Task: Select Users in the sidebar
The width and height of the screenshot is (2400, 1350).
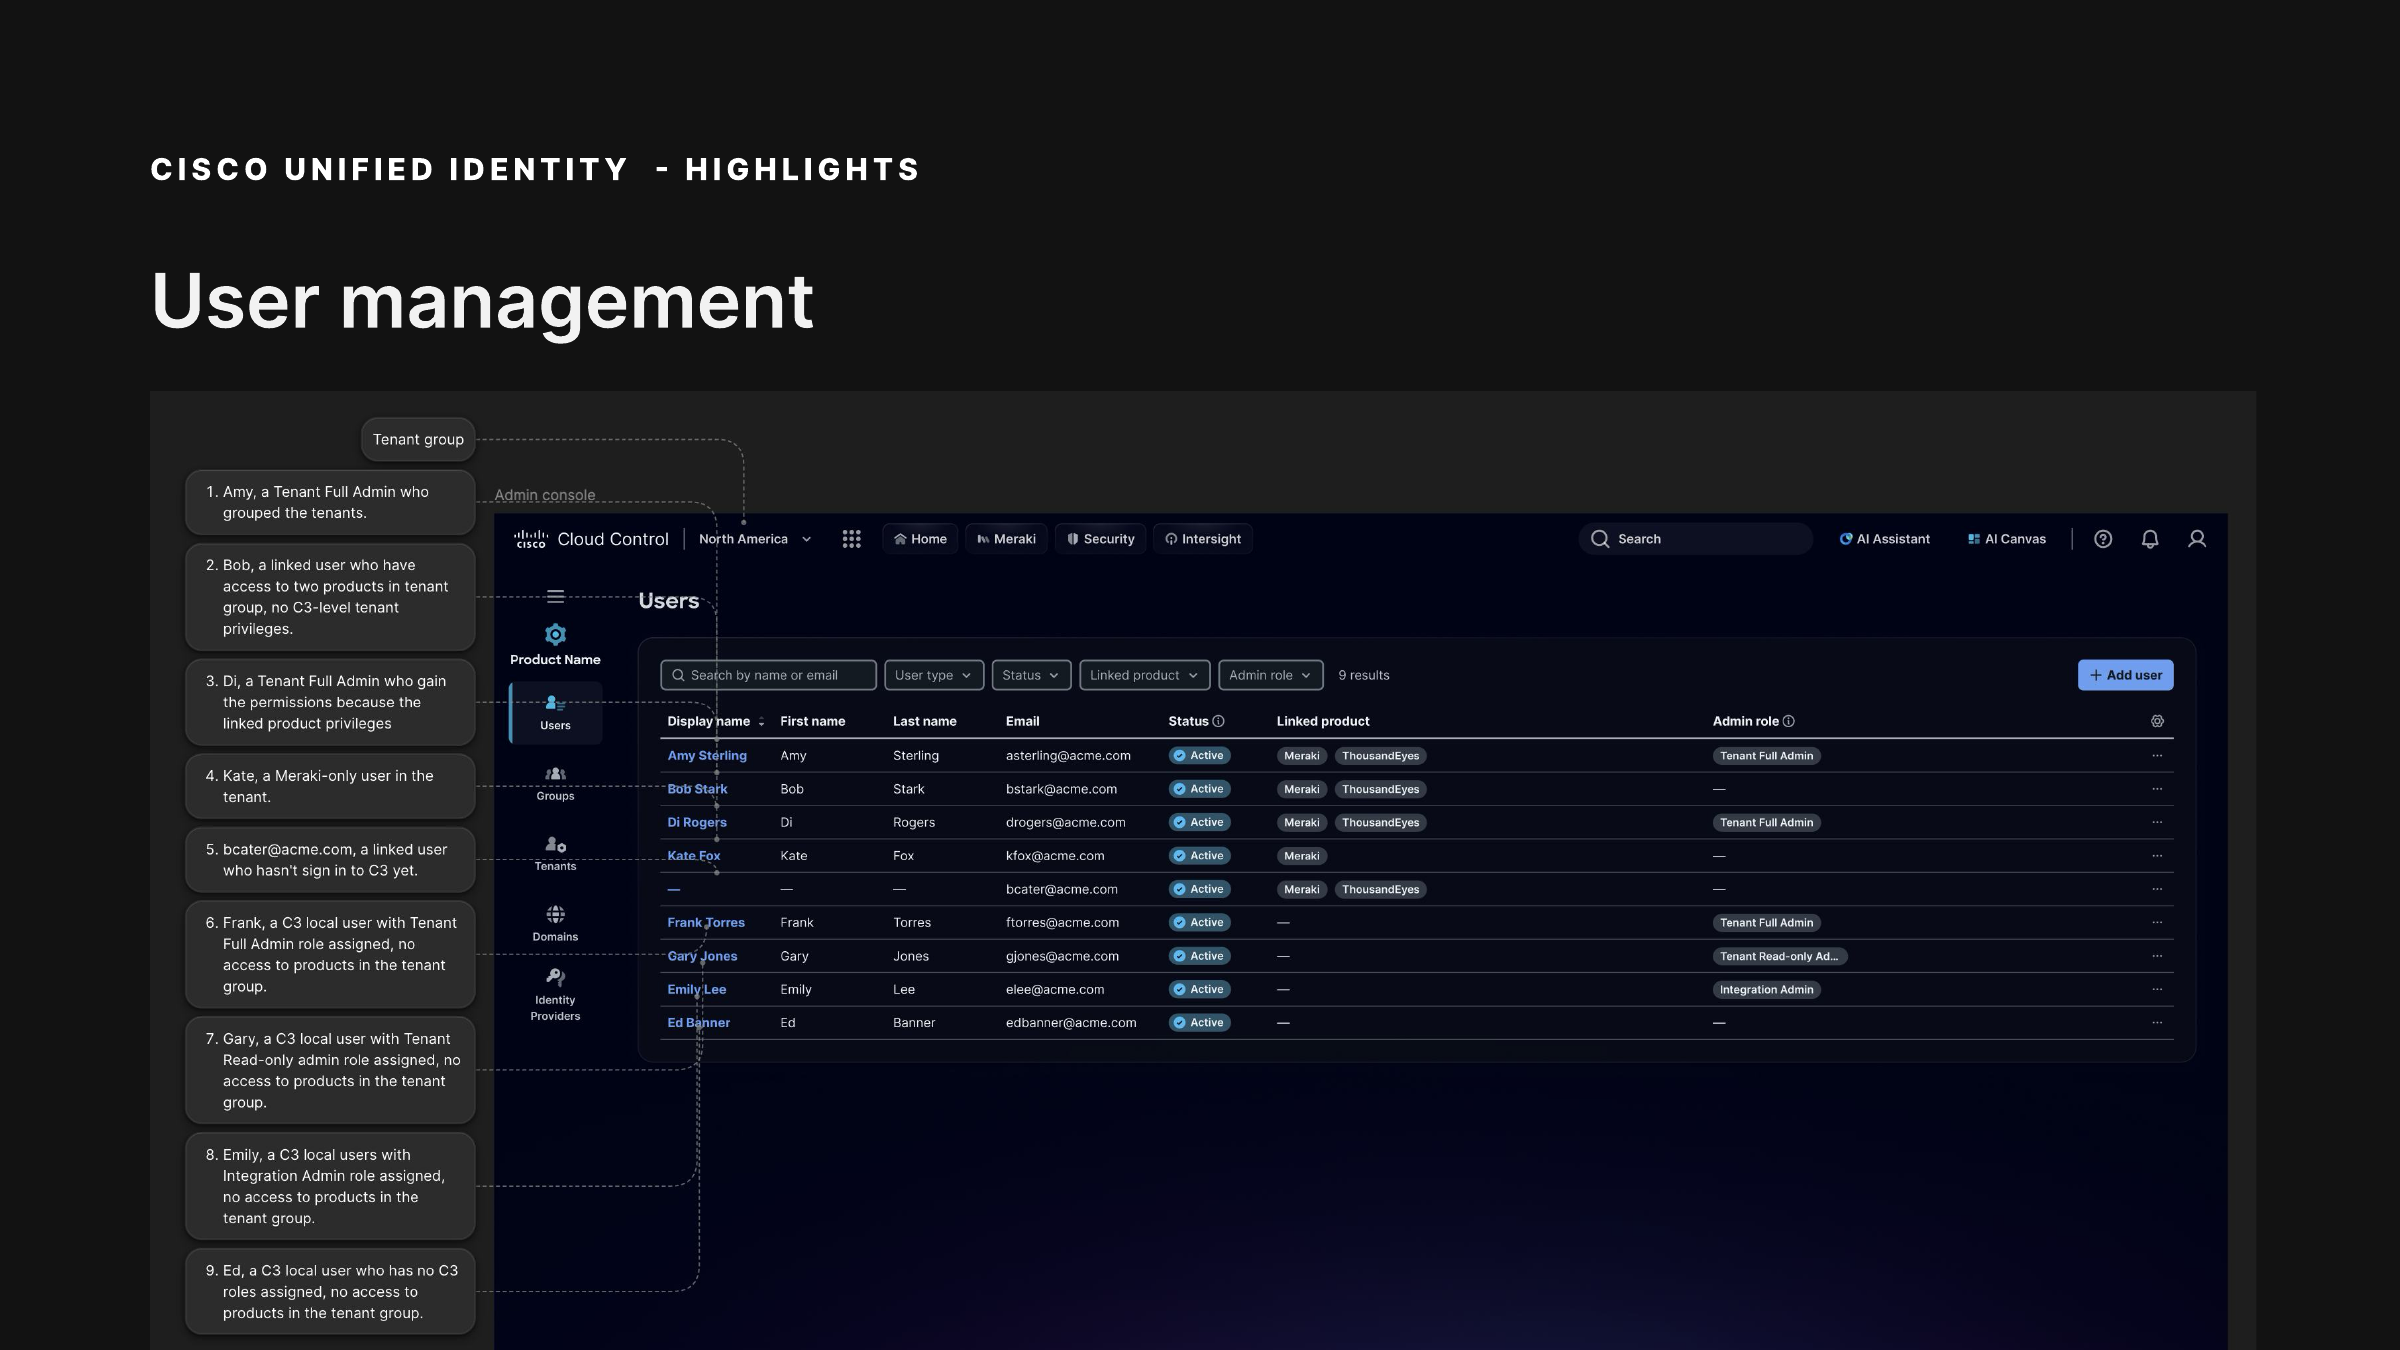Action: pos(555,713)
